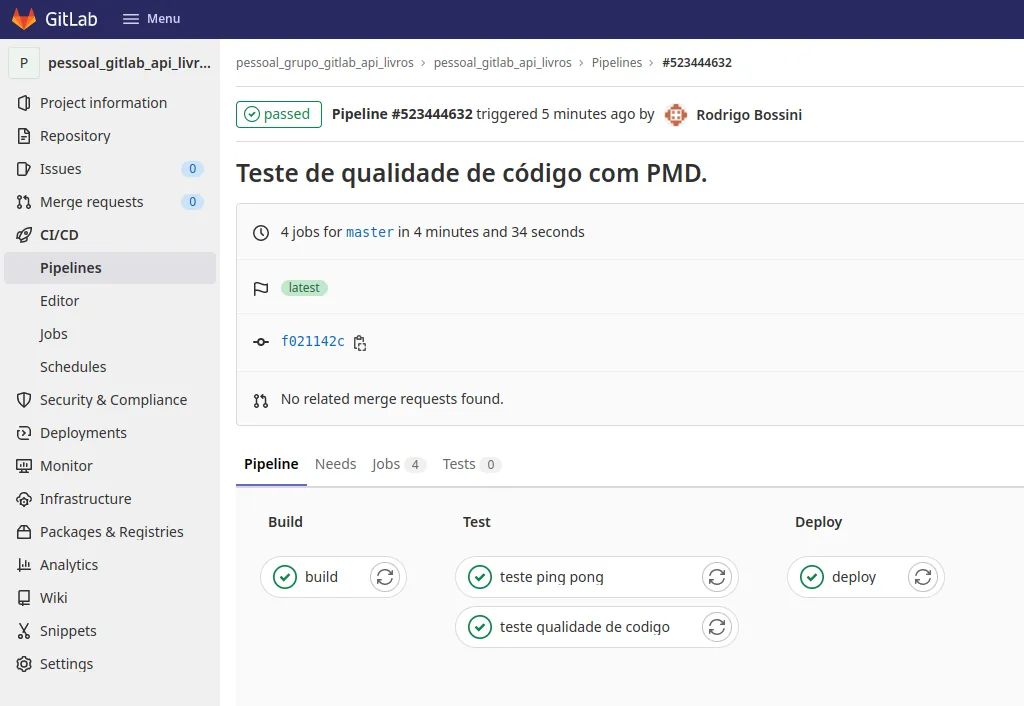Open the CI/CD Editor

[x=59, y=301]
